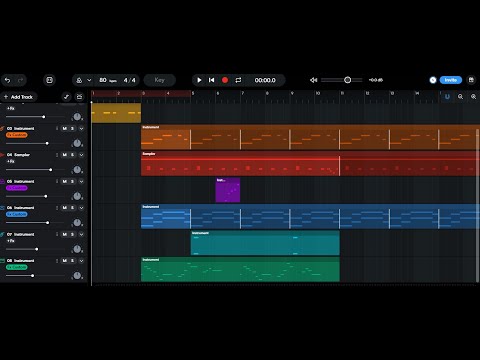Click bar 5 on timeline ruler
The height and width of the screenshot is (360, 480).
pos(193,93)
